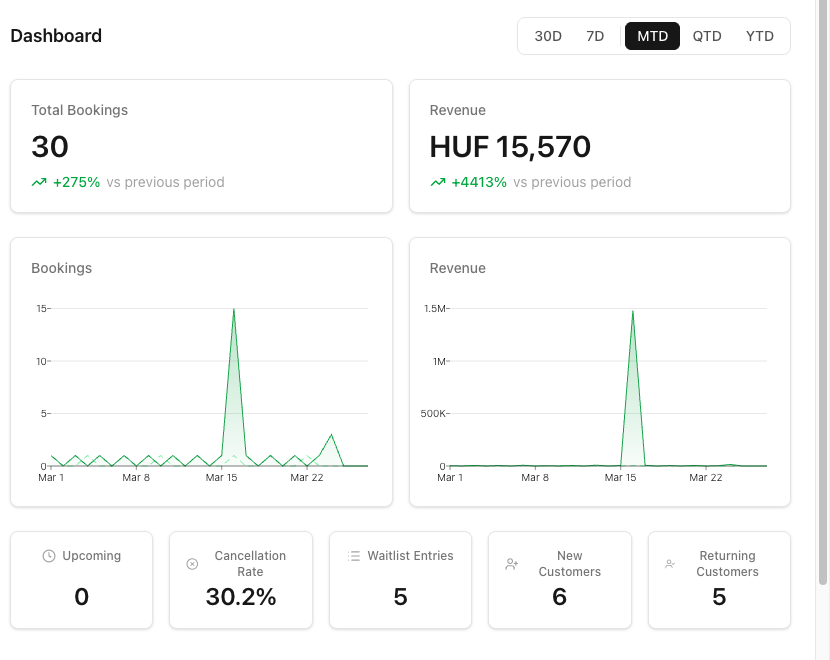Viewport: 830px width, 660px height.
Task: Select the MTD time range tab
Action: point(652,36)
